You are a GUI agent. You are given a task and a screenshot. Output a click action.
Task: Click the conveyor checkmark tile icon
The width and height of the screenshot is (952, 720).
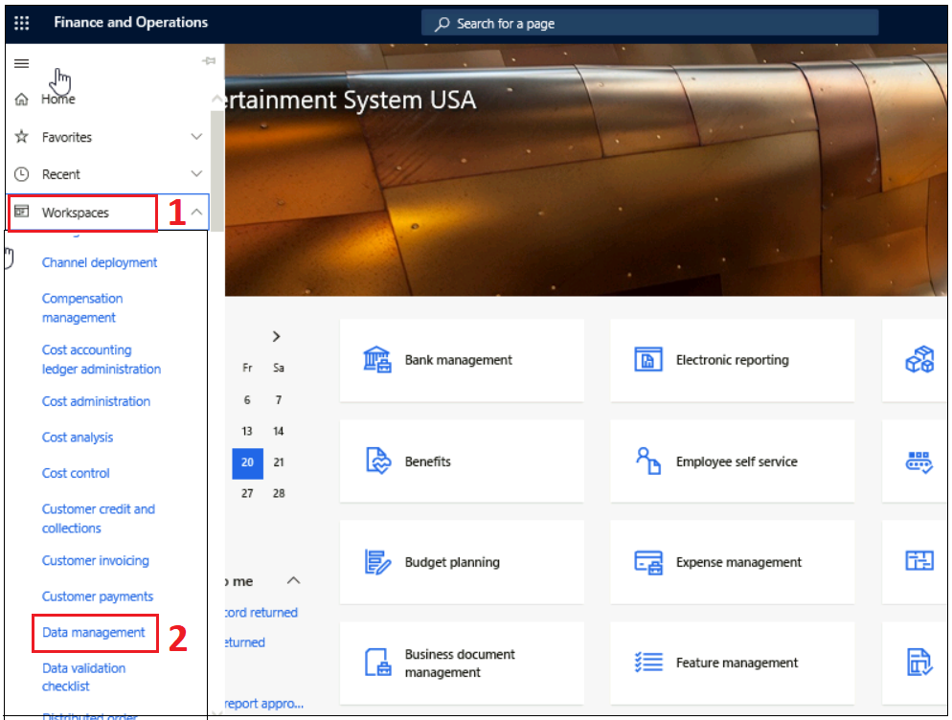919,462
